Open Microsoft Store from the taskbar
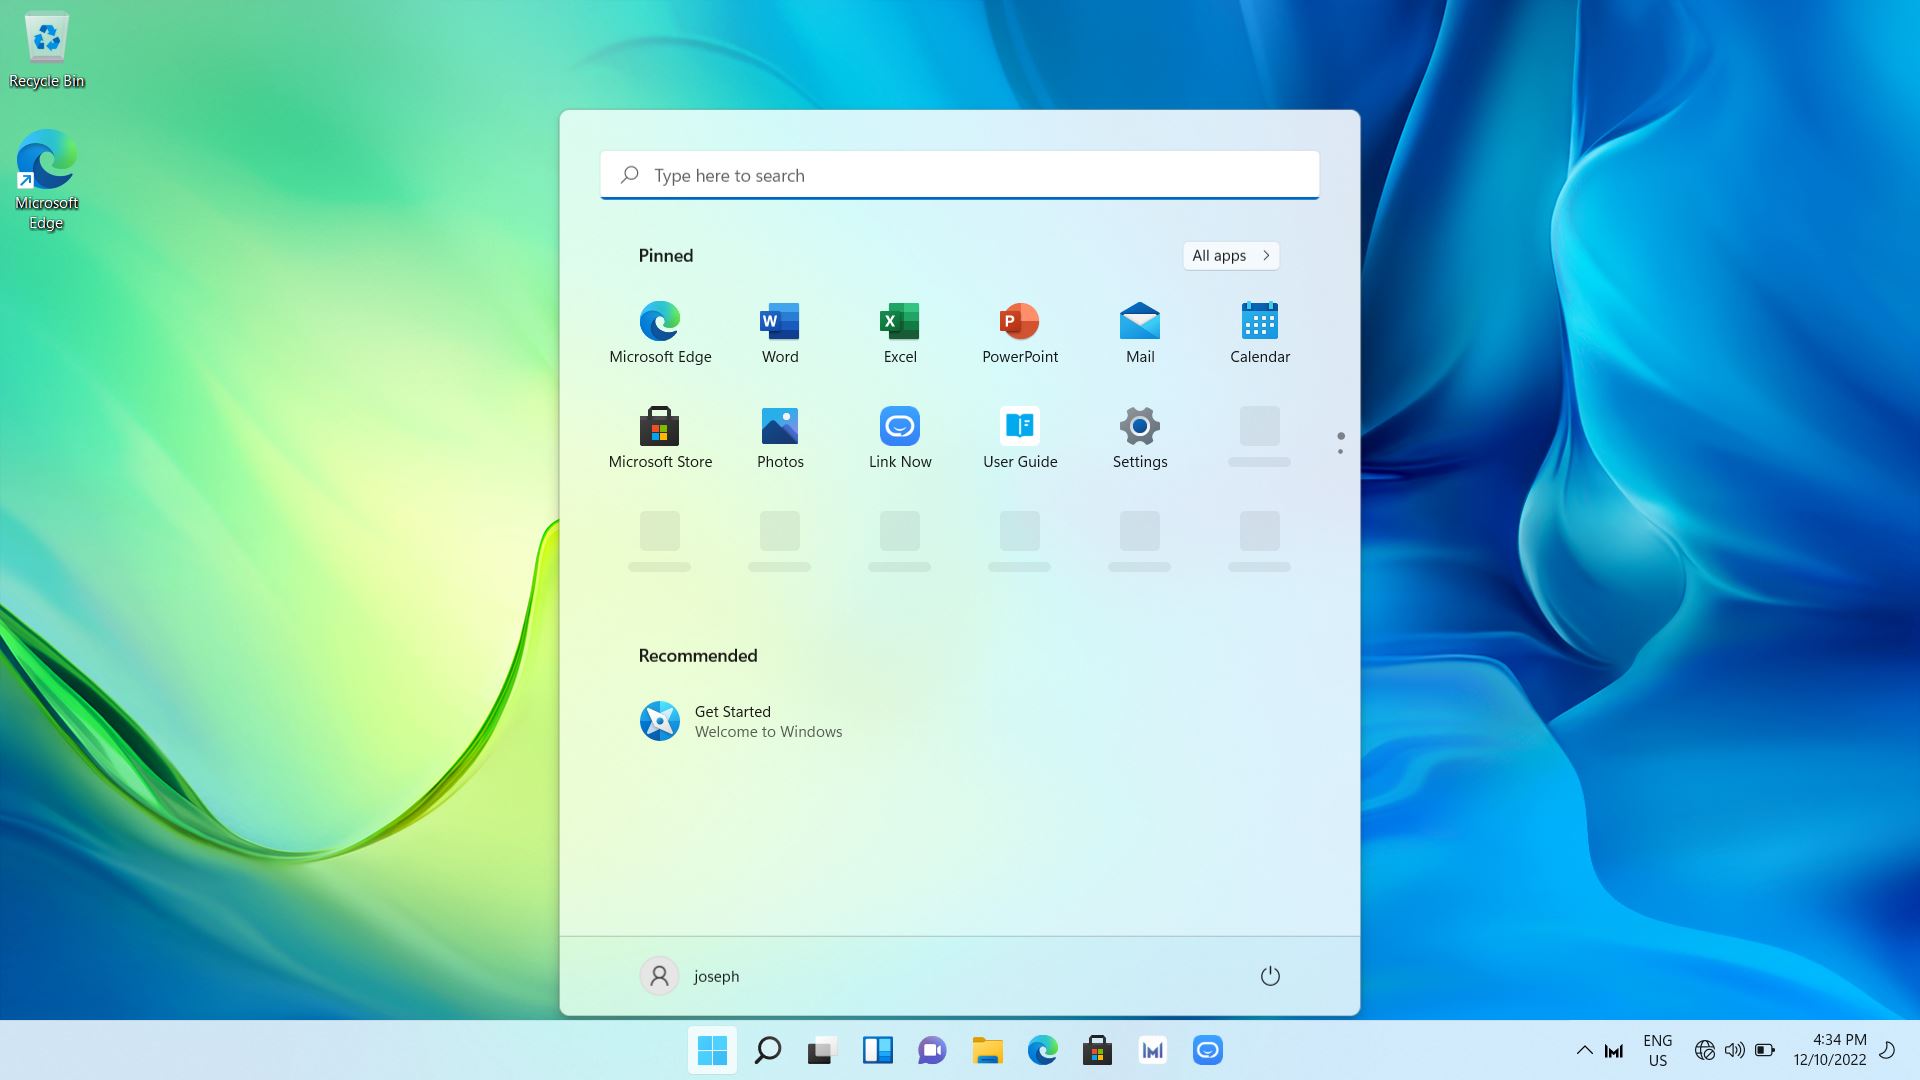Screen dimensions: 1920x1080 (1097, 1050)
